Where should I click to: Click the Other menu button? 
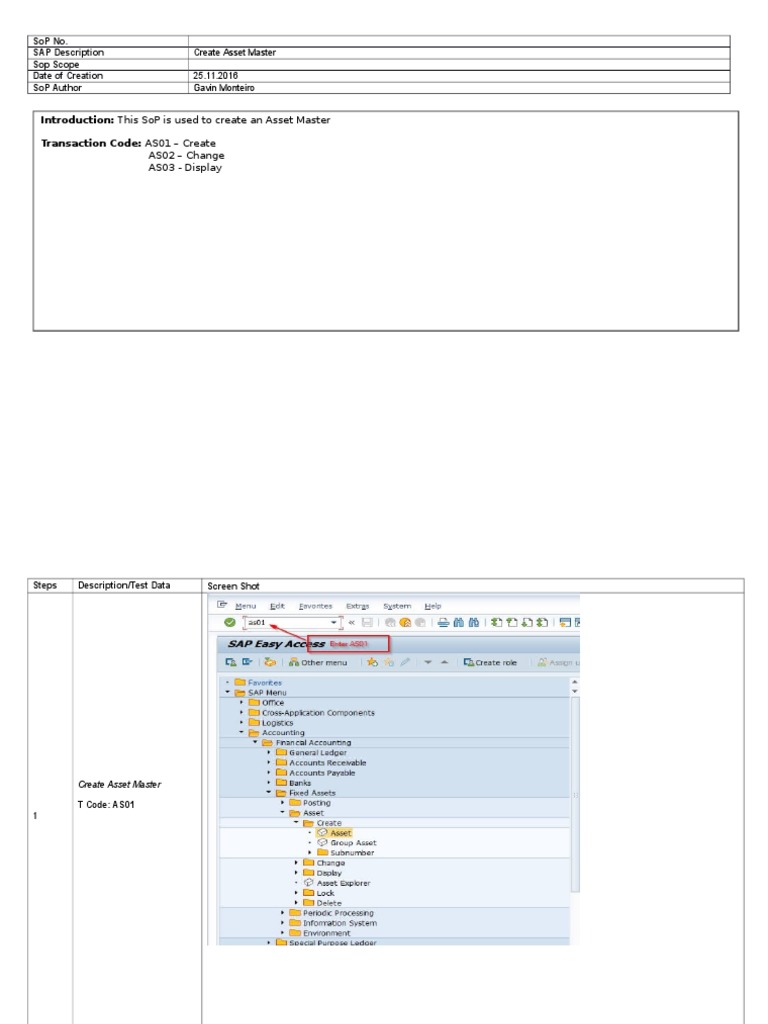click(318, 662)
